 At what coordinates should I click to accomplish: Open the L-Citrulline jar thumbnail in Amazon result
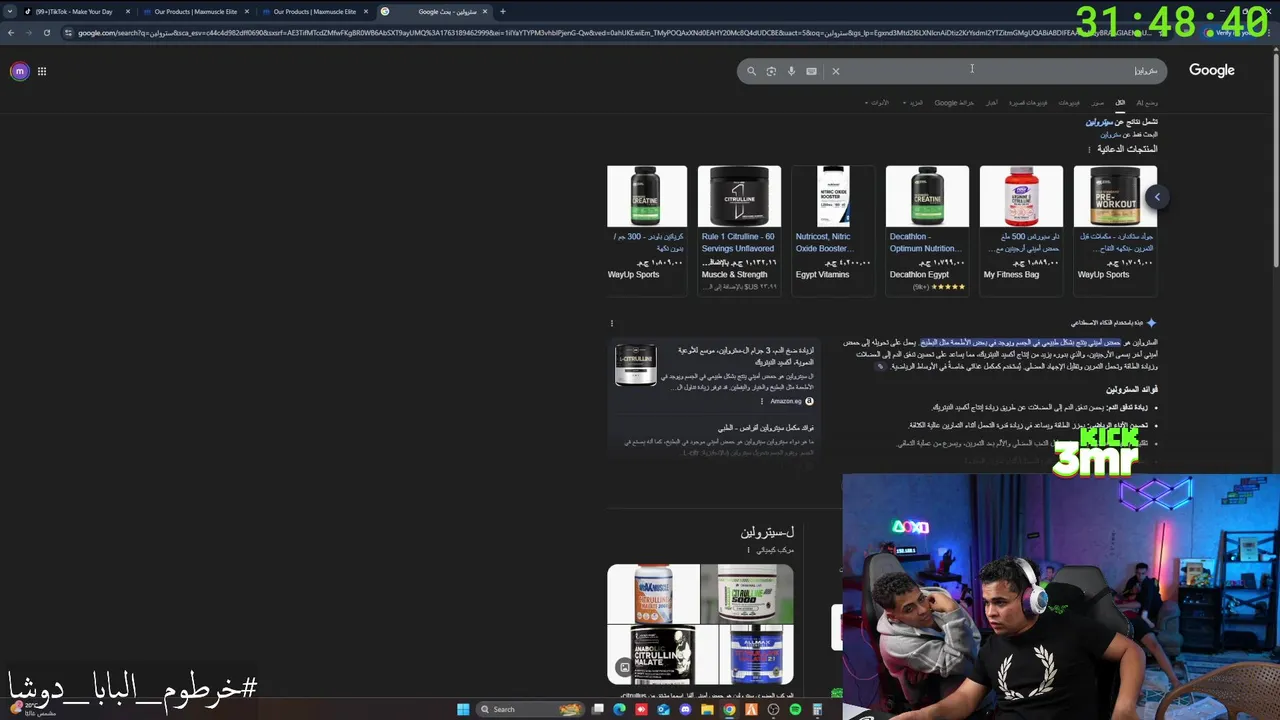[635, 365]
